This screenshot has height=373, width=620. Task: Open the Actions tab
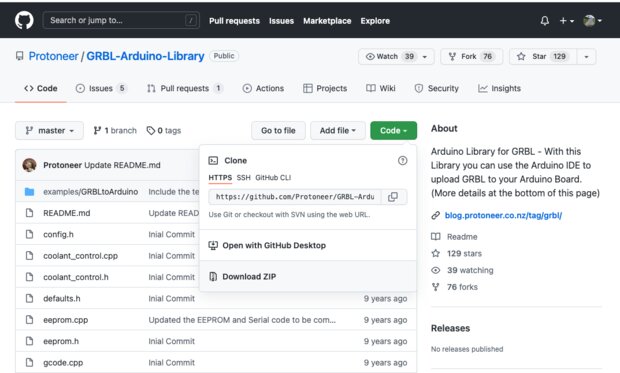tap(263, 88)
